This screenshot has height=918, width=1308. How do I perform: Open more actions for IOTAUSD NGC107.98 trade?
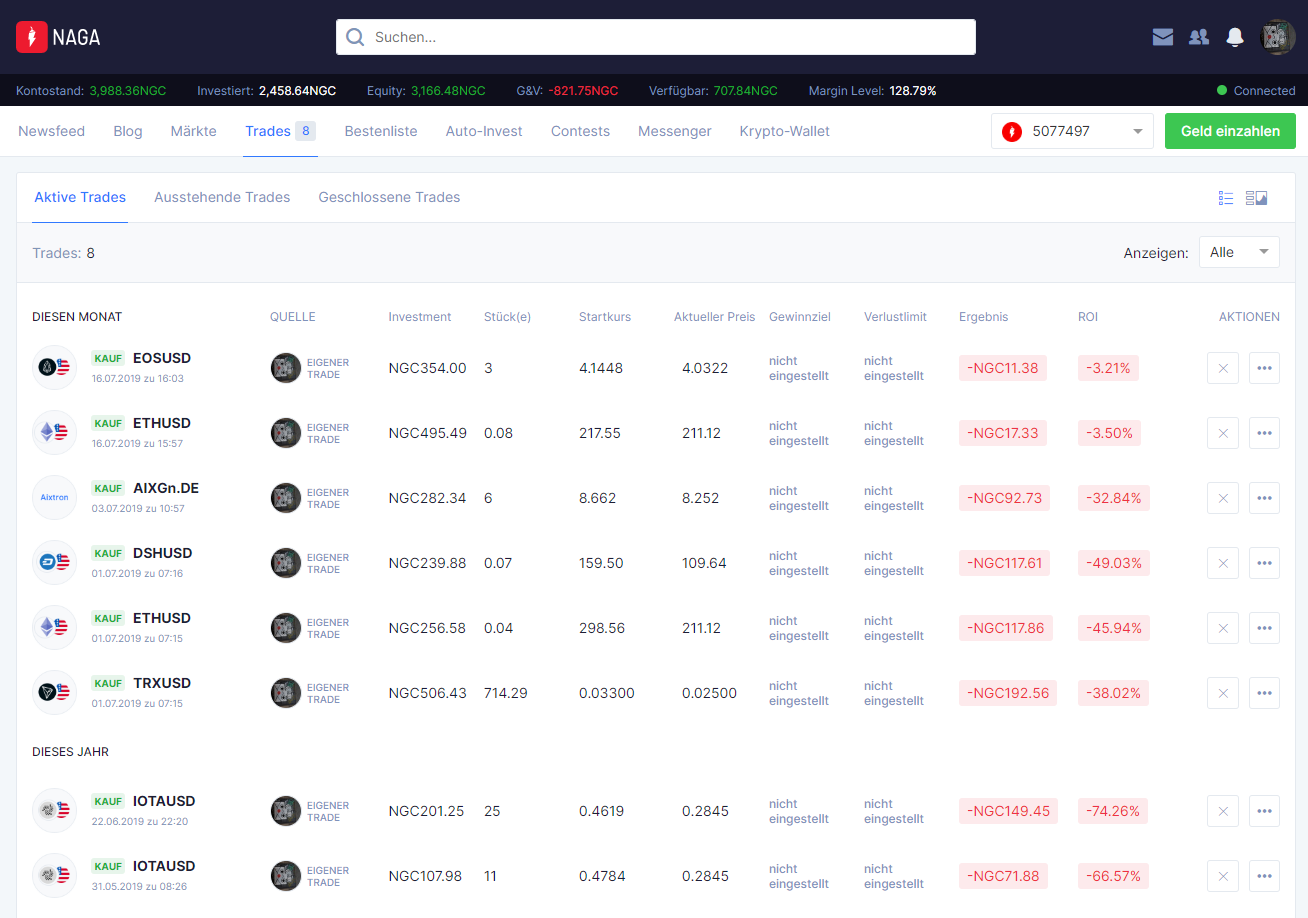[x=1264, y=876]
